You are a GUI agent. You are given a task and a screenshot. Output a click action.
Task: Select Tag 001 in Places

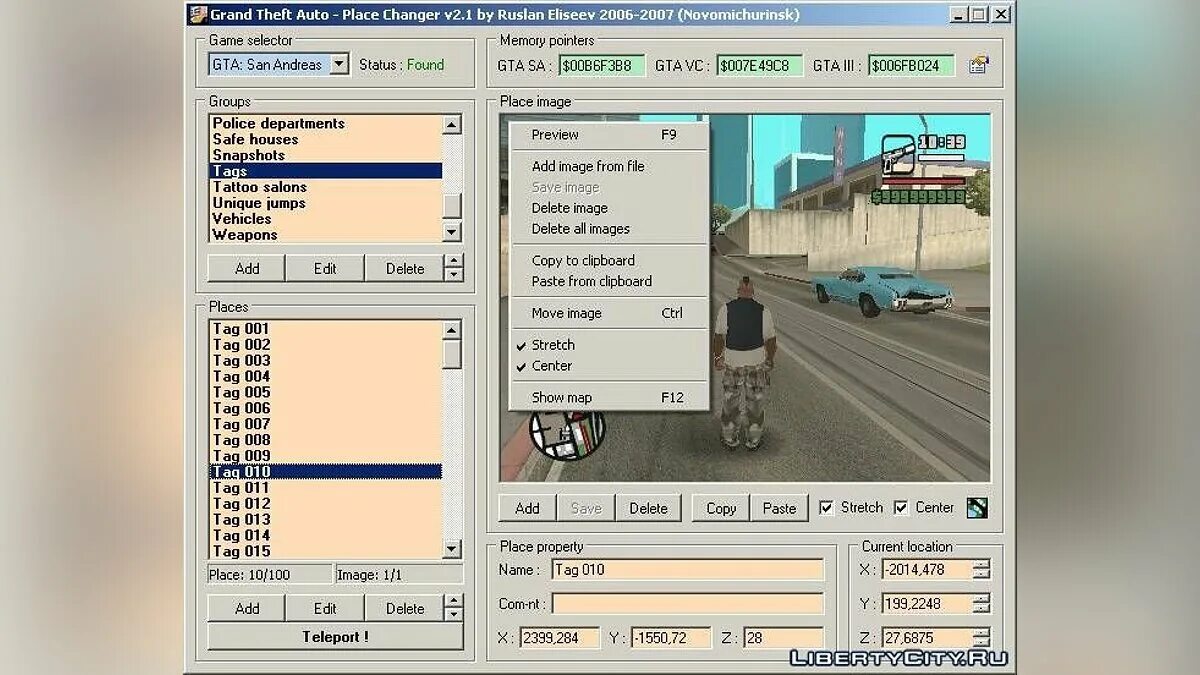[326, 329]
